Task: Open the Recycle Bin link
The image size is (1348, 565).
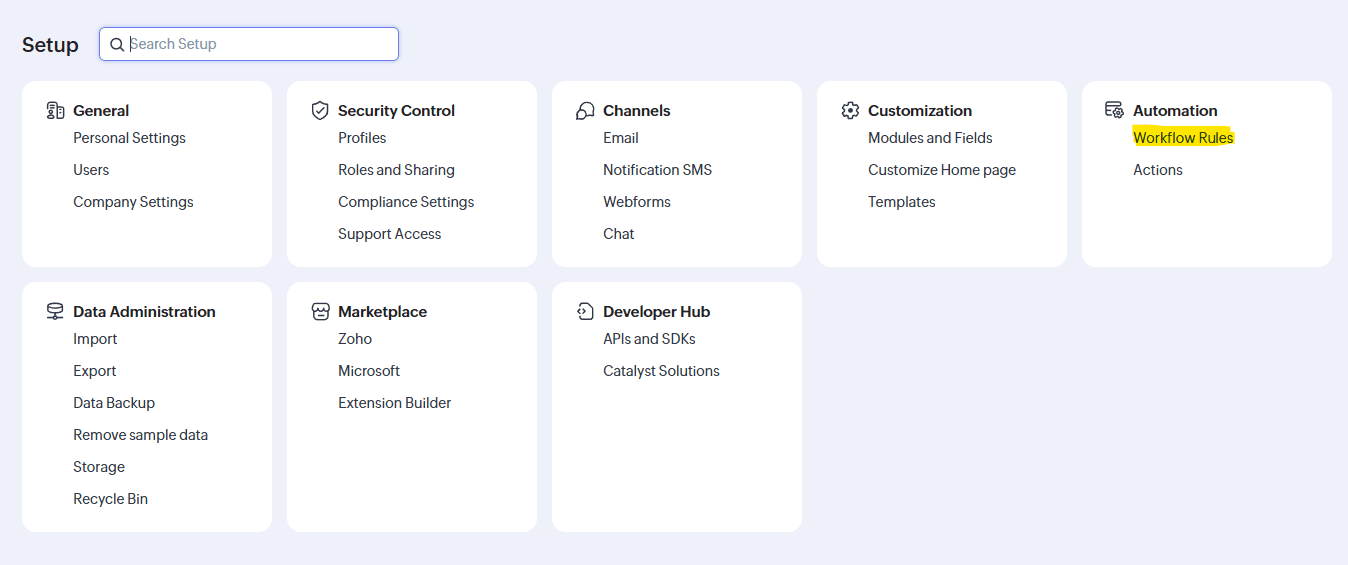Action: pyautogui.click(x=110, y=499)
